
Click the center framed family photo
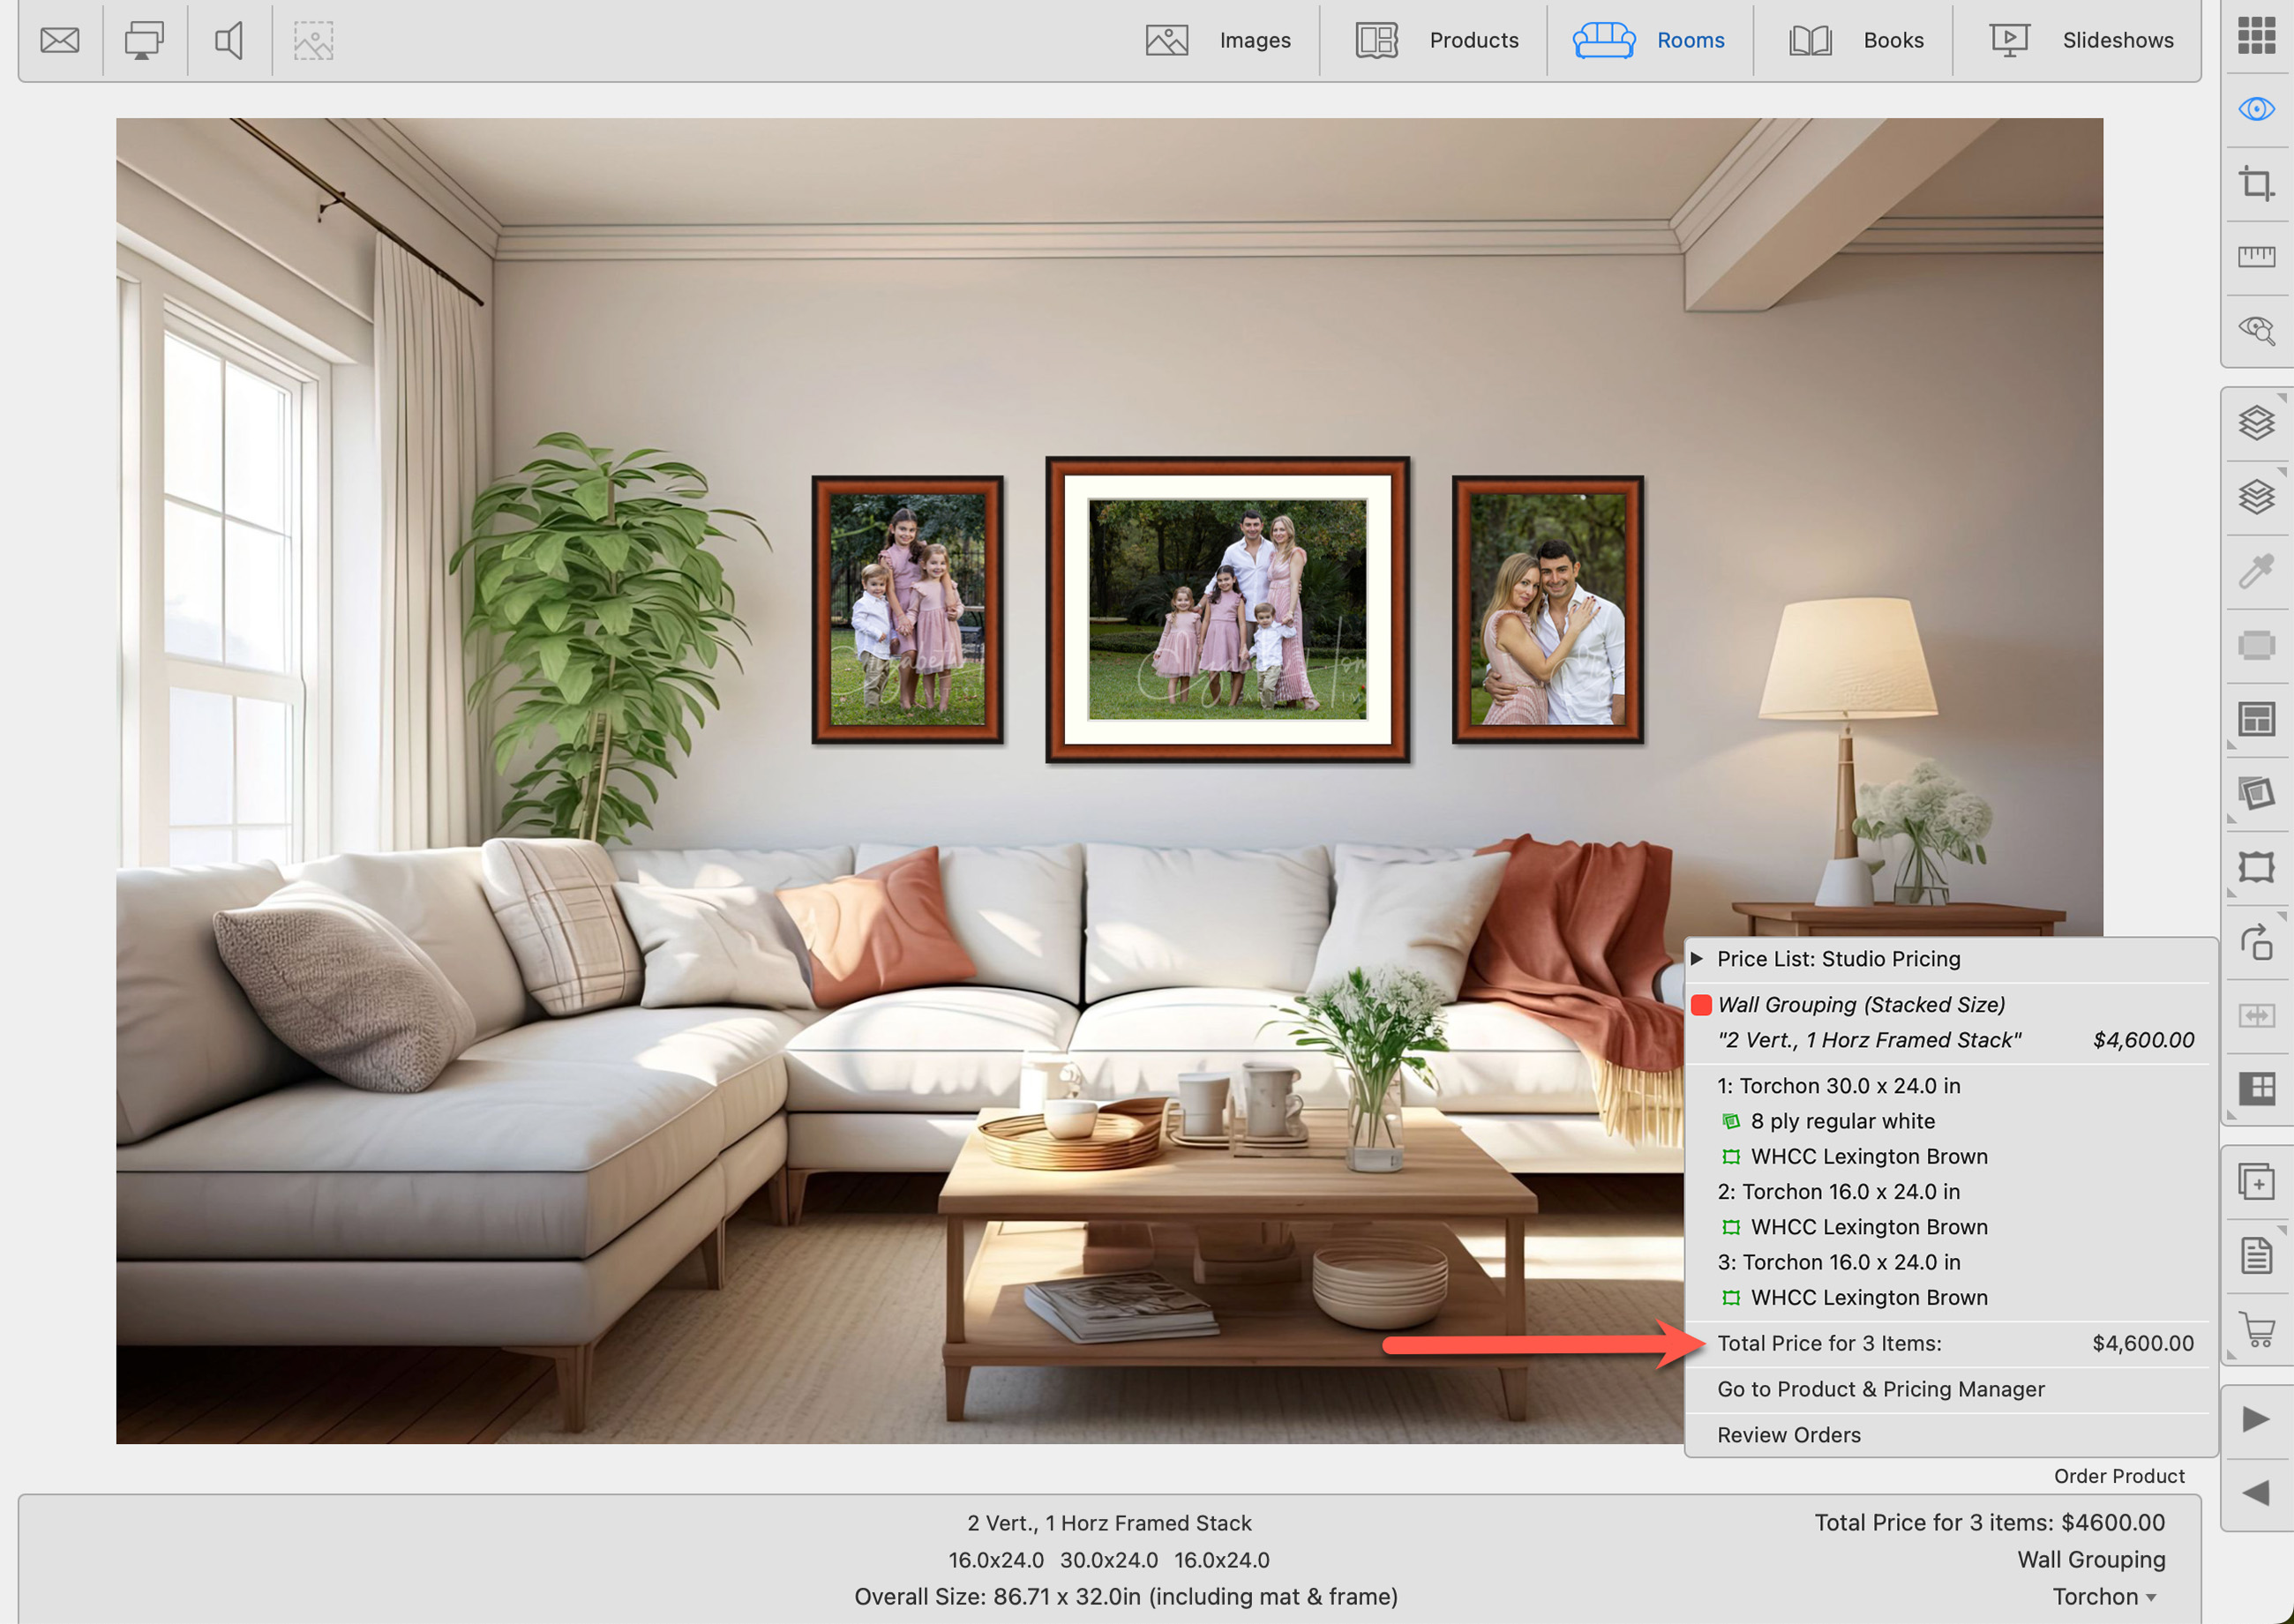click(x=1227, y=610)
